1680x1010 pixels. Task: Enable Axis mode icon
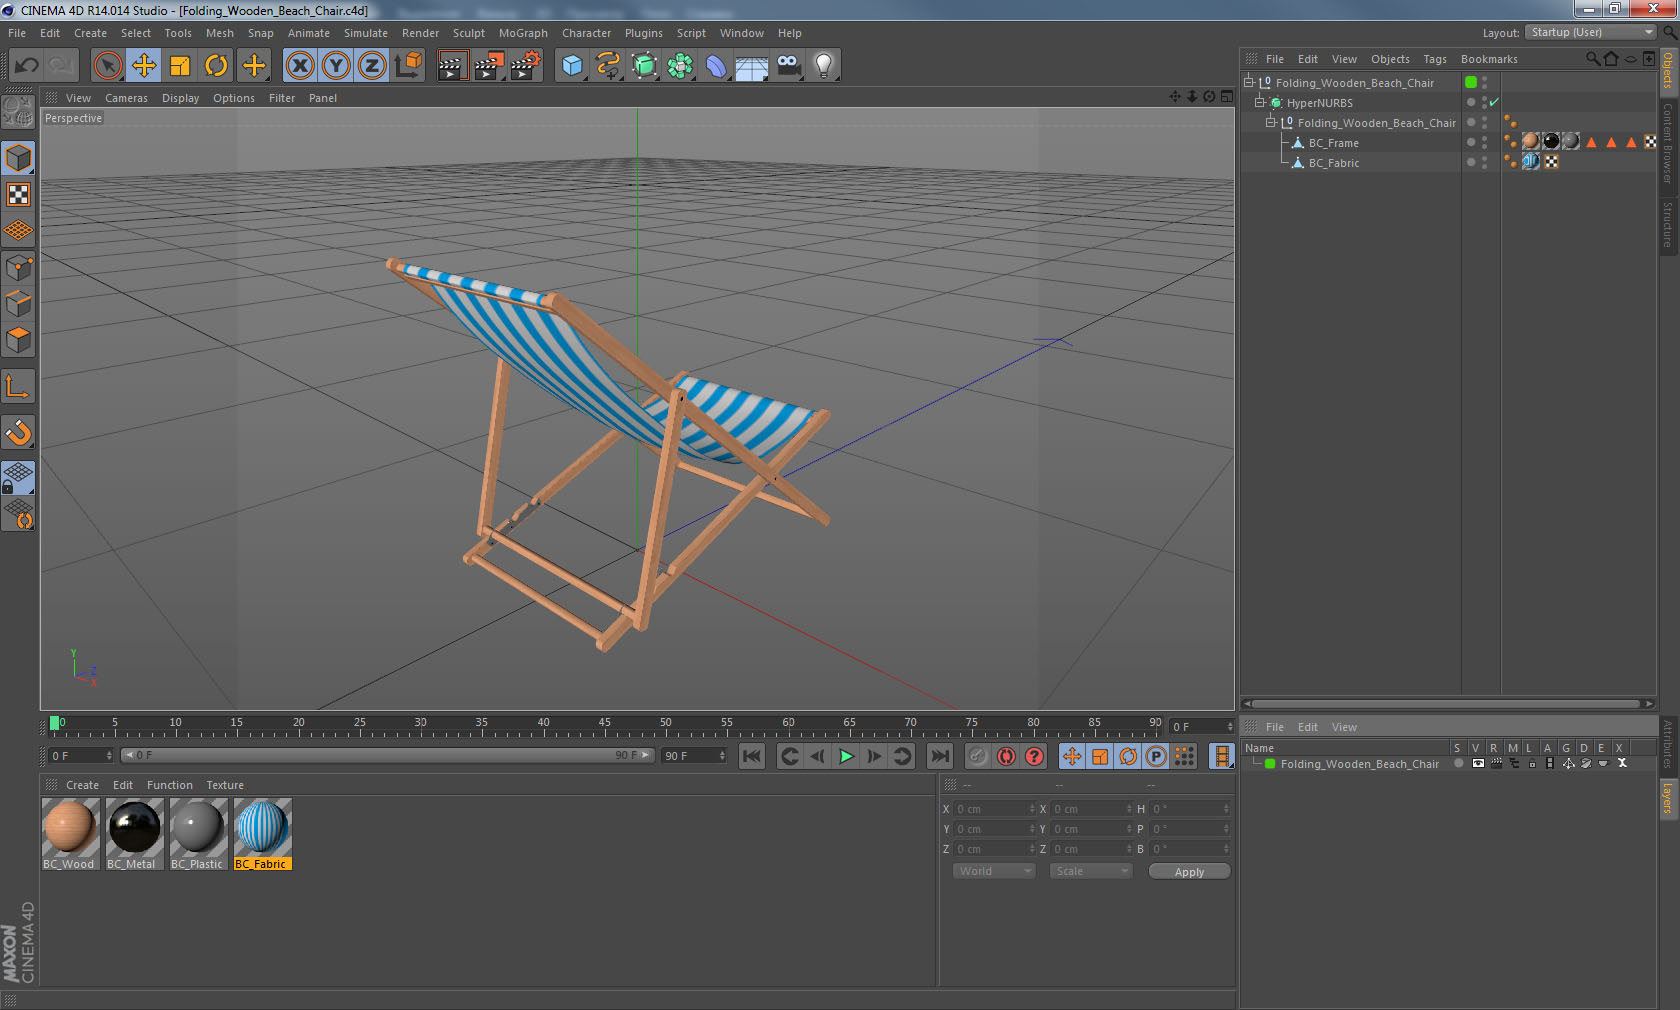coord(19,387)
